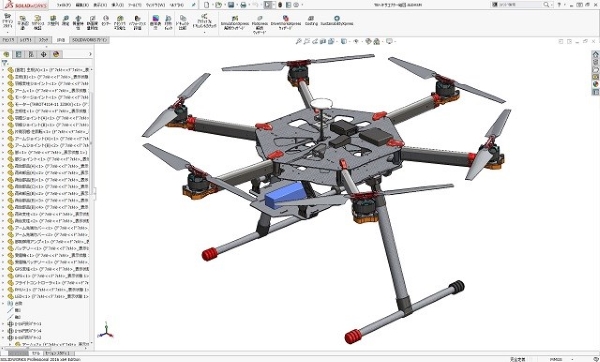Image resolution: width=600 pixels, height=362 pixels.
Task: Open the SimulationXpress analysis wizard
Action: [x=234, y=23]
